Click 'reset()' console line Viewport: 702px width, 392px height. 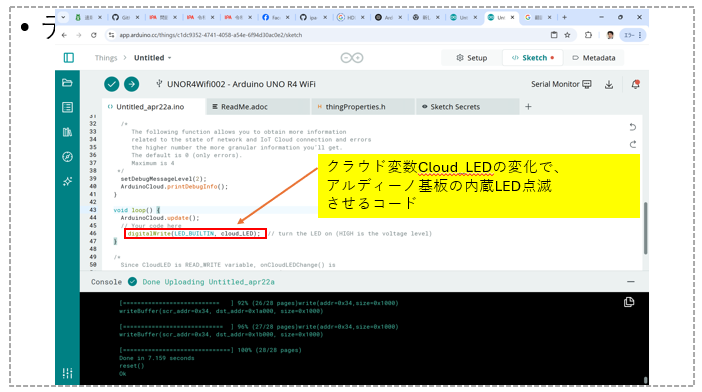(x=132, y=366)
